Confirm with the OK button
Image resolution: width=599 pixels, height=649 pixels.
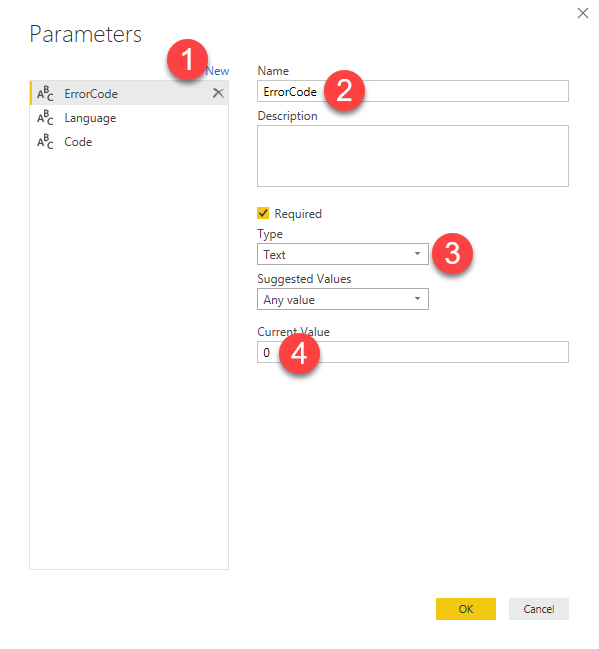[x=466, y=609]
